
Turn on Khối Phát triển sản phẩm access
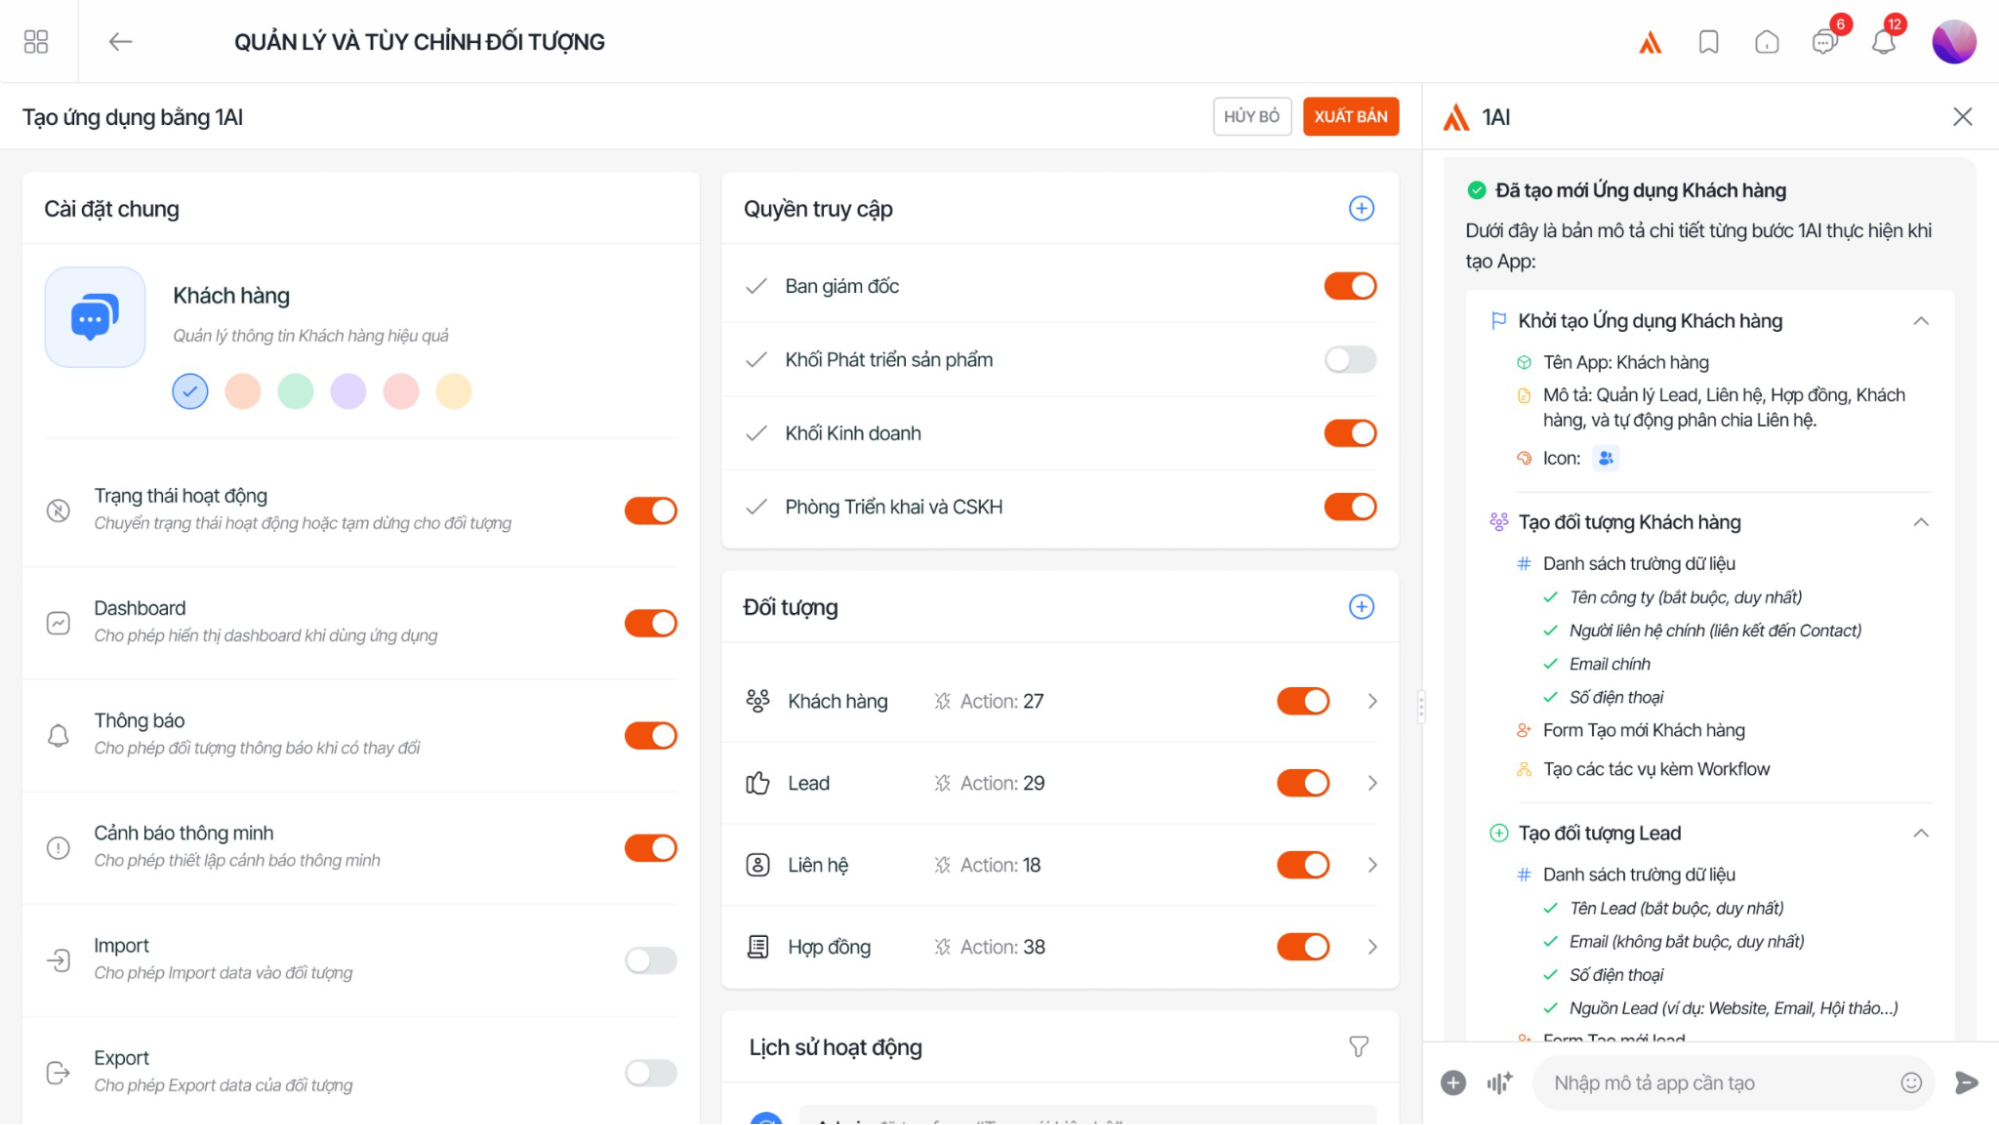[1350, 359]
